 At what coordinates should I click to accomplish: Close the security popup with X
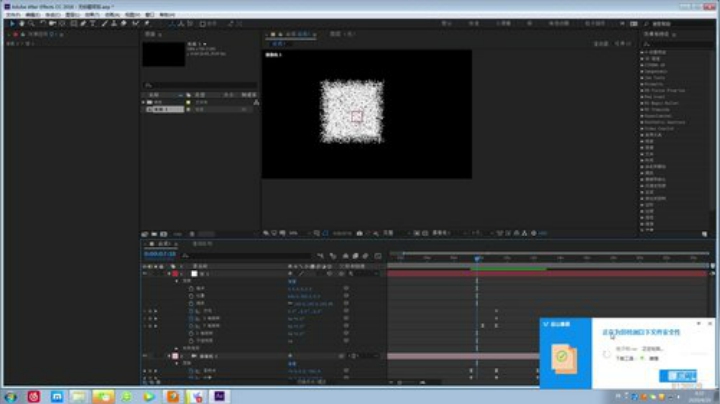pos(709,324)
